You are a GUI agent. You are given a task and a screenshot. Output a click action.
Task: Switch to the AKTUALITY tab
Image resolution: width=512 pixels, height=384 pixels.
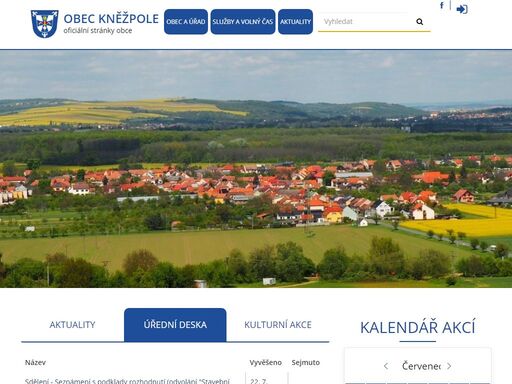[72, 325]
